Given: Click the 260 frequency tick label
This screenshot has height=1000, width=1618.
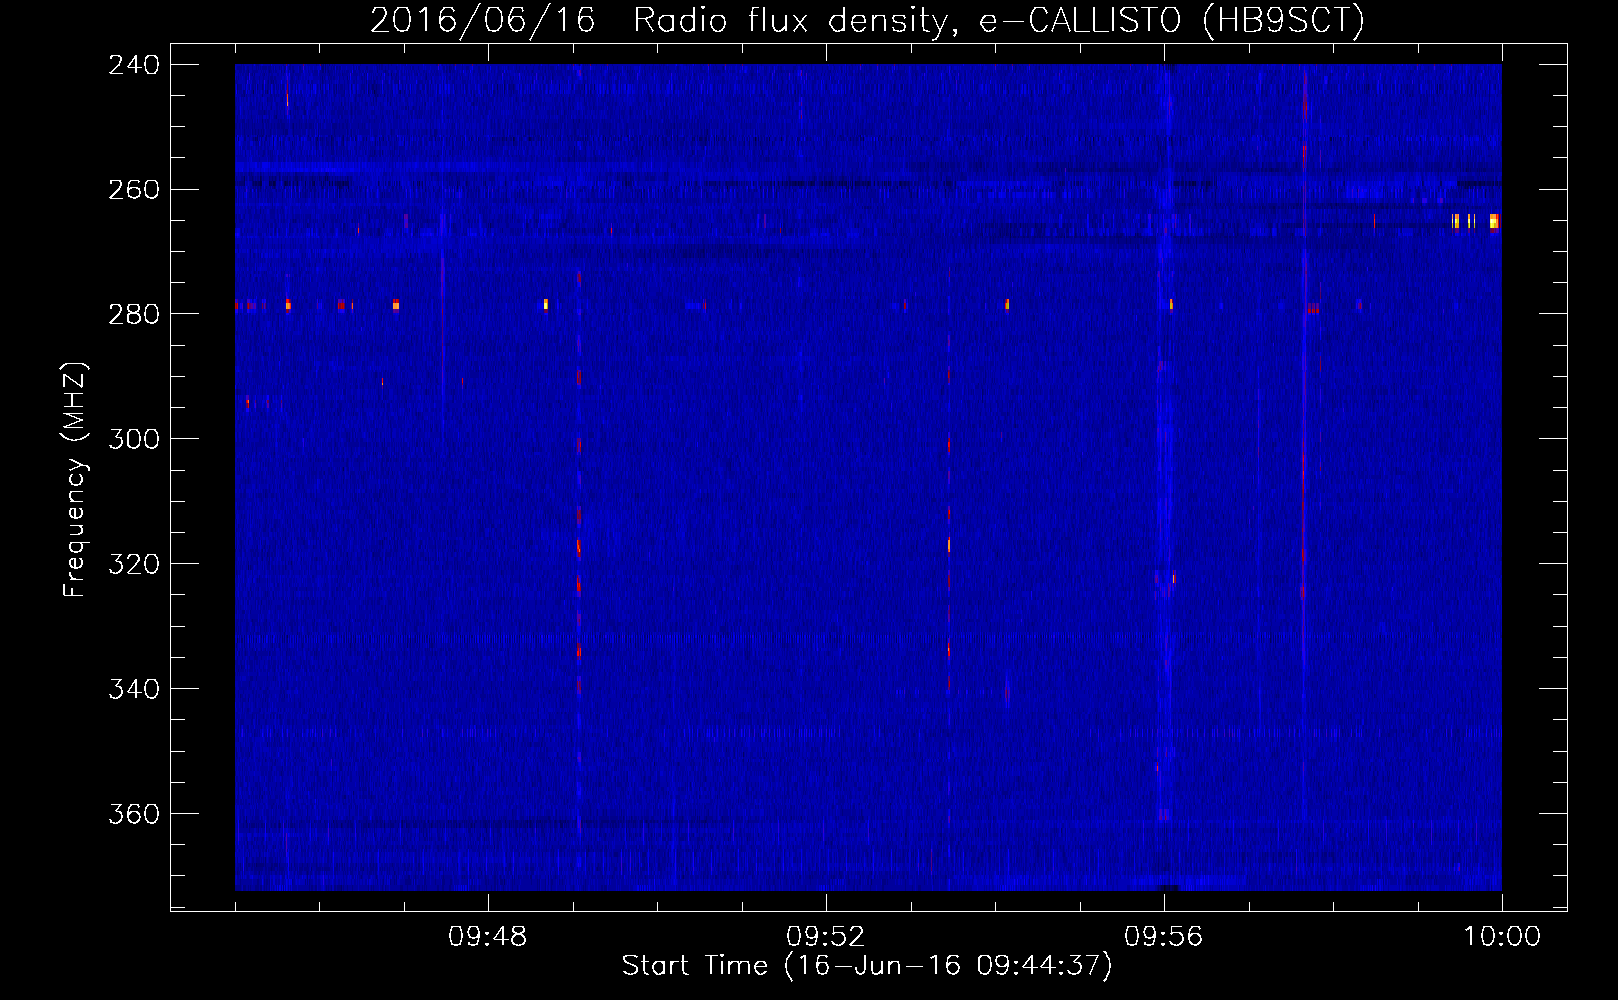Looking at the screenshot, I should click(134, 190).
